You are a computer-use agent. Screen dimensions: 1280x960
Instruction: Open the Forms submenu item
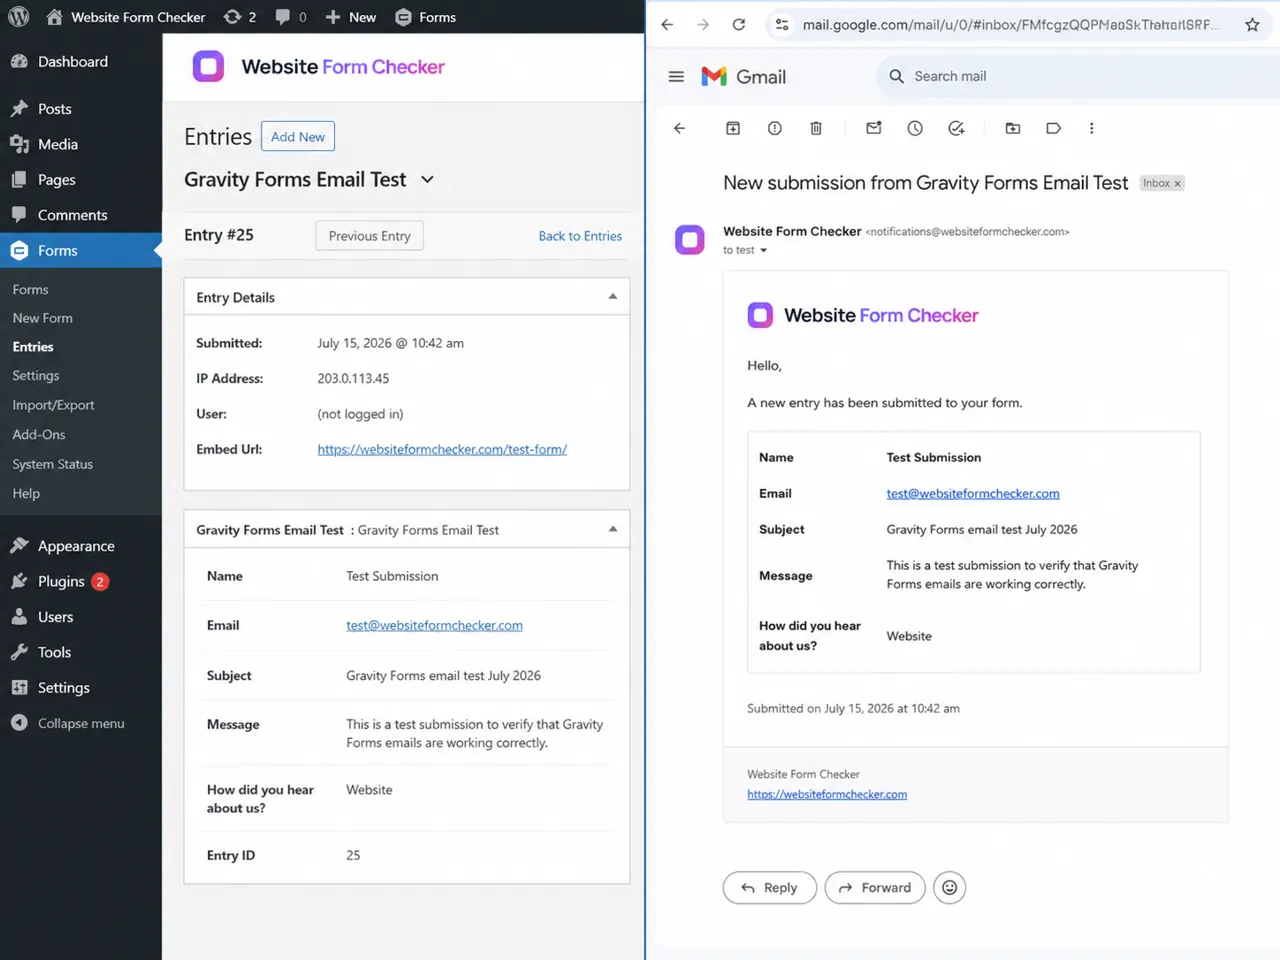30,290
